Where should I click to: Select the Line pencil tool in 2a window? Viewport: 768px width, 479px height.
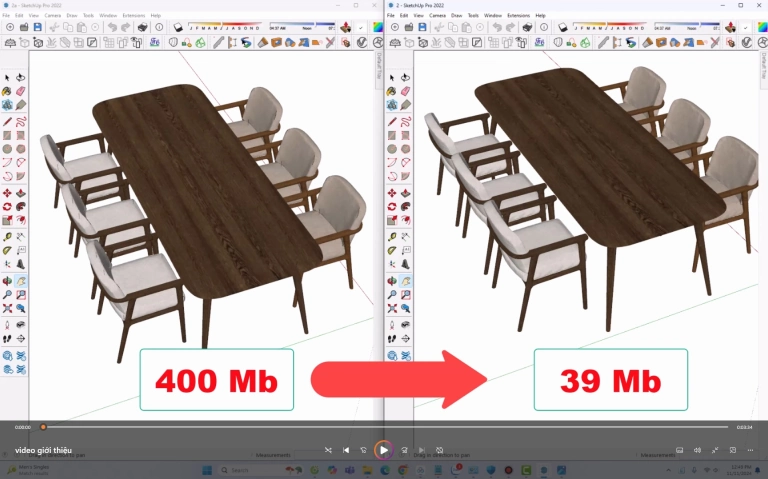click(x=7, y=121)
